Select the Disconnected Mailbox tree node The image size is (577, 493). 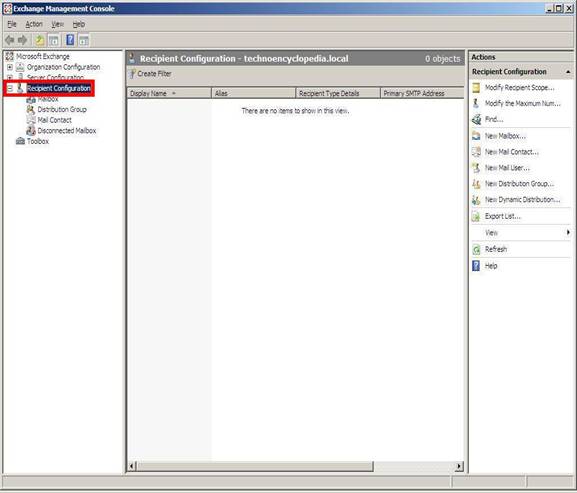[x=67, y=131]
